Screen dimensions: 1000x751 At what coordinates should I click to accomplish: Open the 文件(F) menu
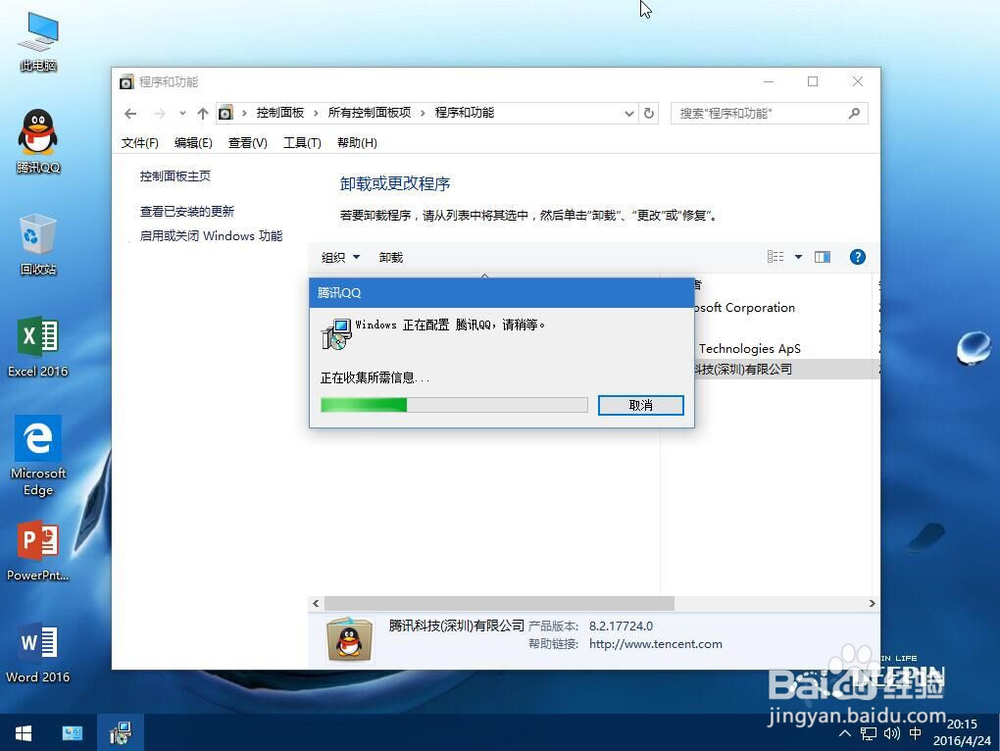coord(140,143)
